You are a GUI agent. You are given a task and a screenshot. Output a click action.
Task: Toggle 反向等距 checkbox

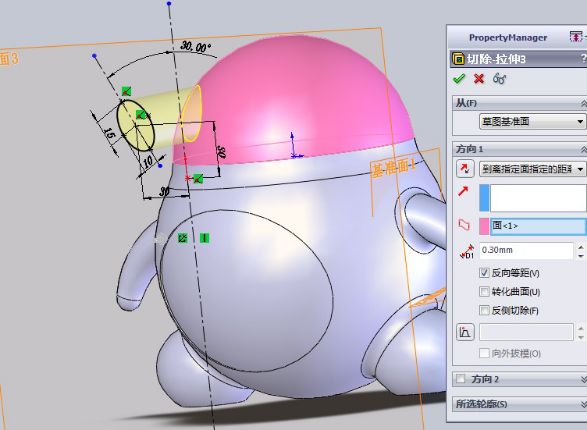484,273
